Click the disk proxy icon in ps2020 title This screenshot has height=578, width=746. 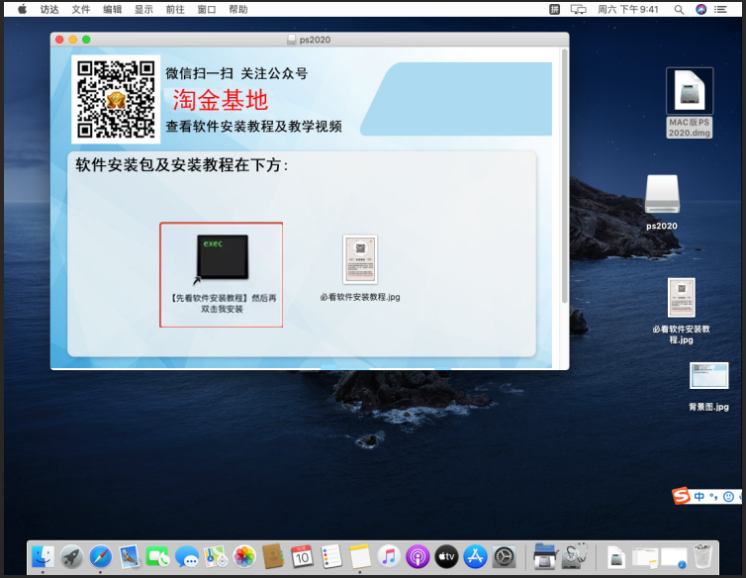click(x=292, y=40)
